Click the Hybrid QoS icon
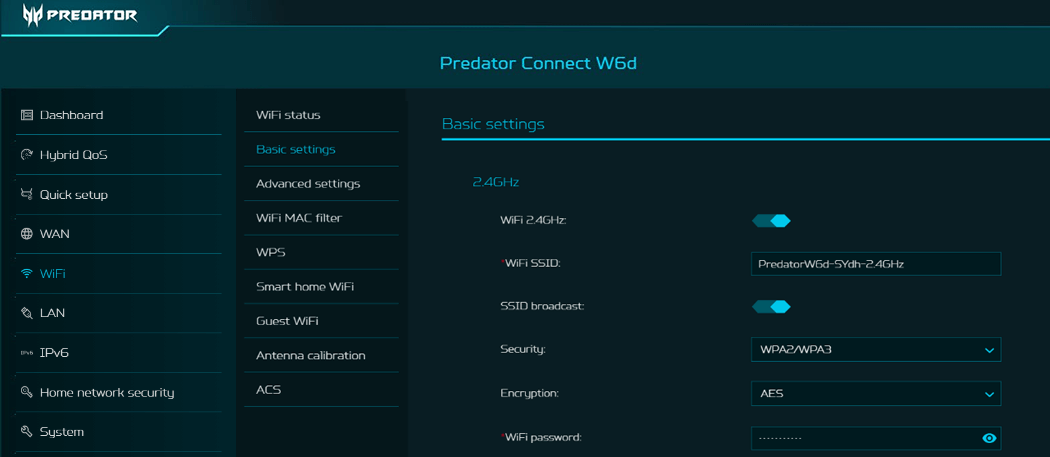The width and height of the screenshot is (1050, 457). coord(27,155)
